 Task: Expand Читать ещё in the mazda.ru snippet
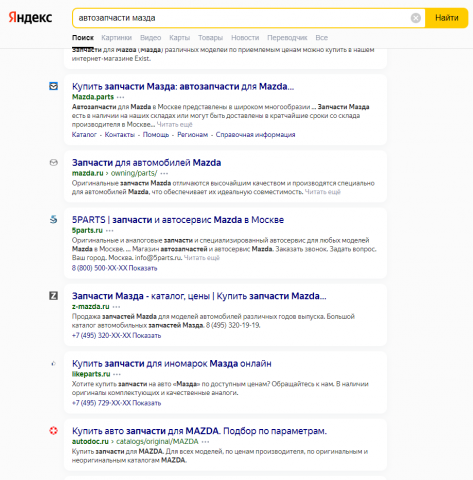[323, 192]
